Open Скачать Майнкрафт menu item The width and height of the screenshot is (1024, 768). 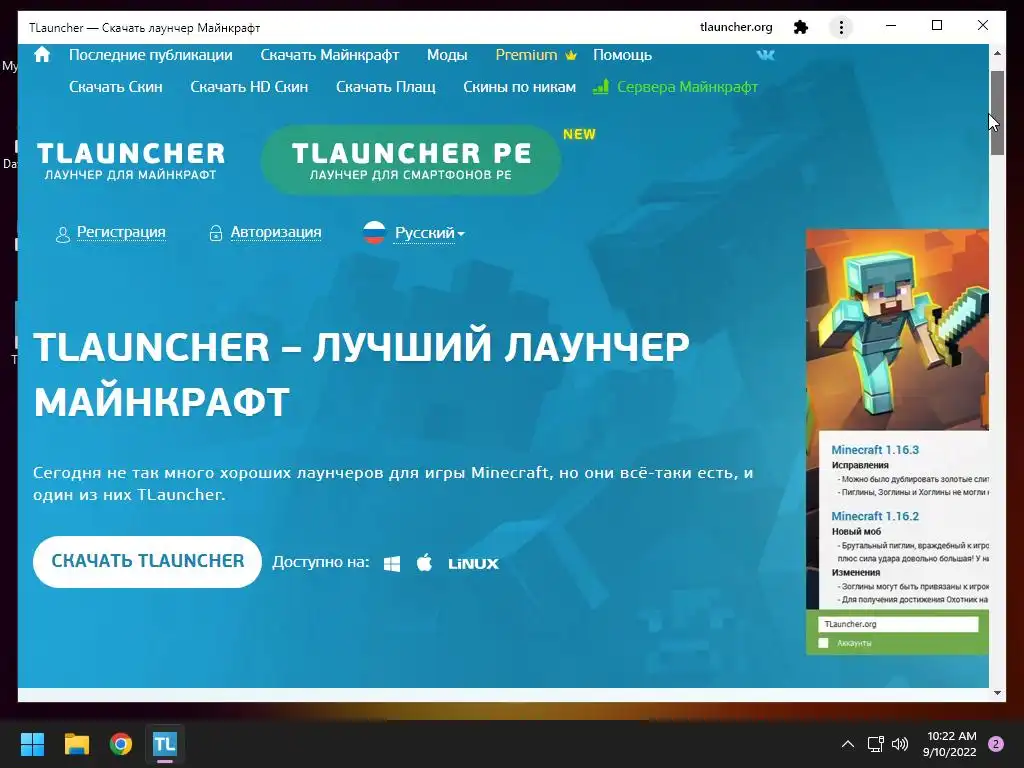(x=330, y=55)
